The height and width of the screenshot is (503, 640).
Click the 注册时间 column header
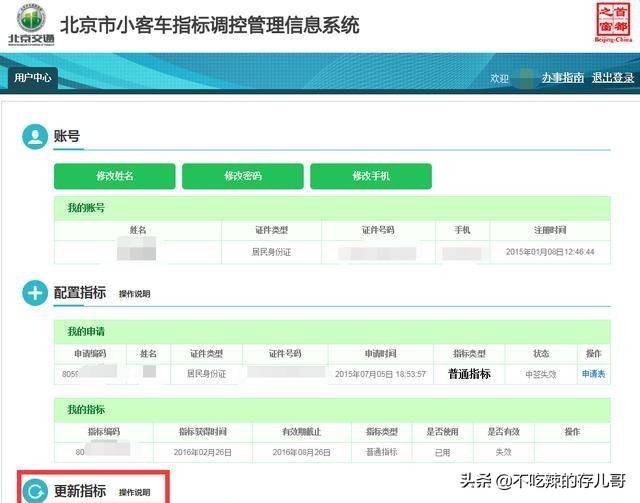550,230
